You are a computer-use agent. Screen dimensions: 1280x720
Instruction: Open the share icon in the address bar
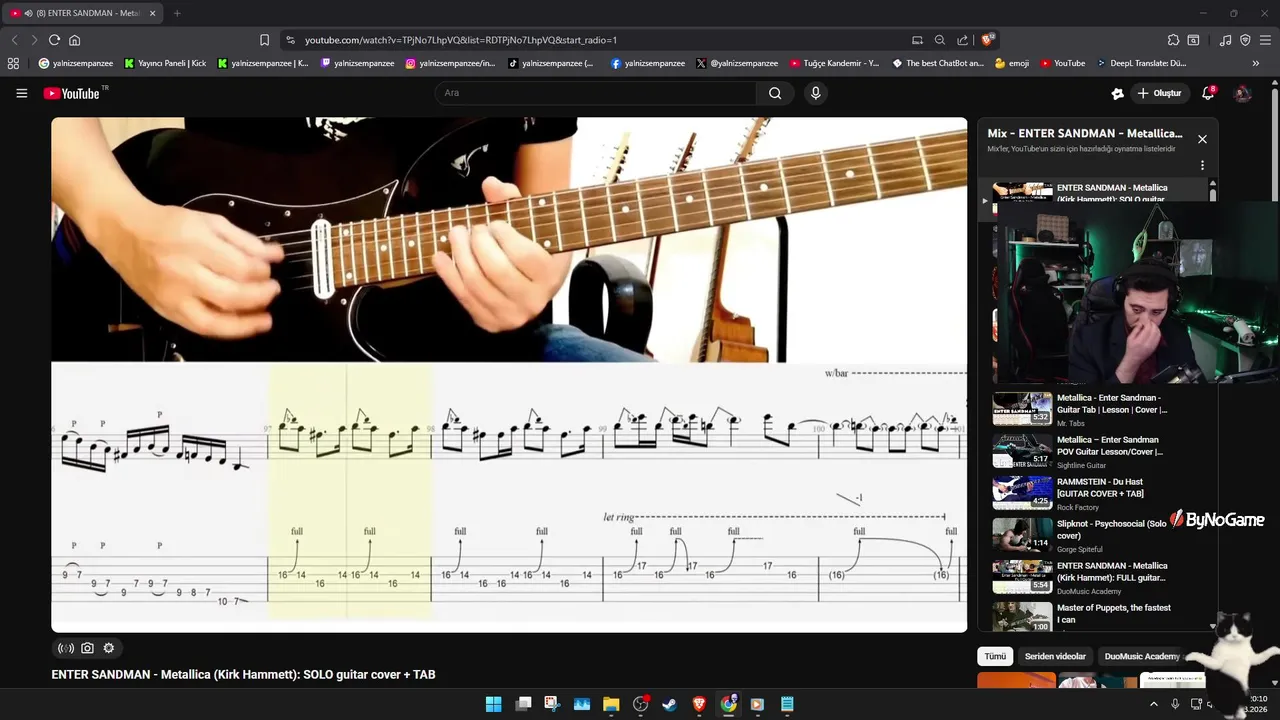[x=962, y=40]
